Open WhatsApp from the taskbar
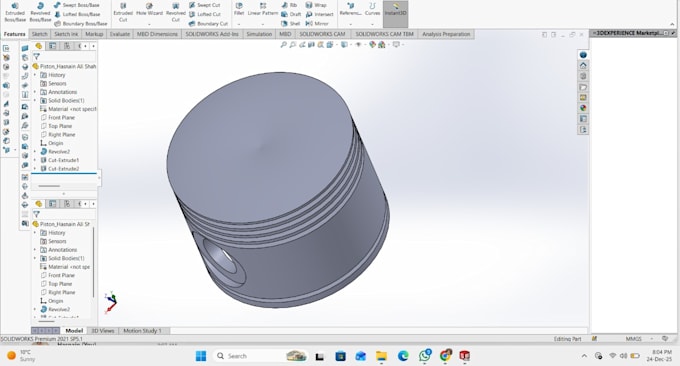Image resolution: width=680 pixels, height=366 pixels. click(425, 356)
